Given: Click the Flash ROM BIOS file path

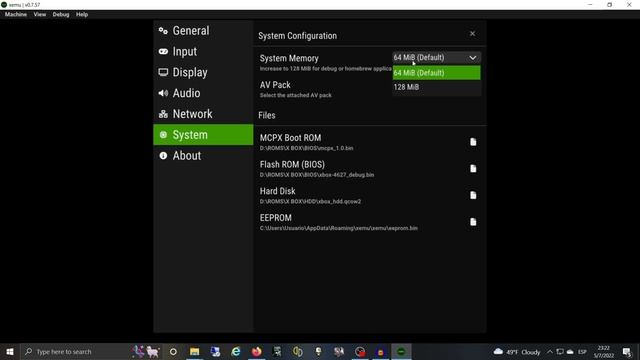Looking at the screenshot, I should pos(317,175).
